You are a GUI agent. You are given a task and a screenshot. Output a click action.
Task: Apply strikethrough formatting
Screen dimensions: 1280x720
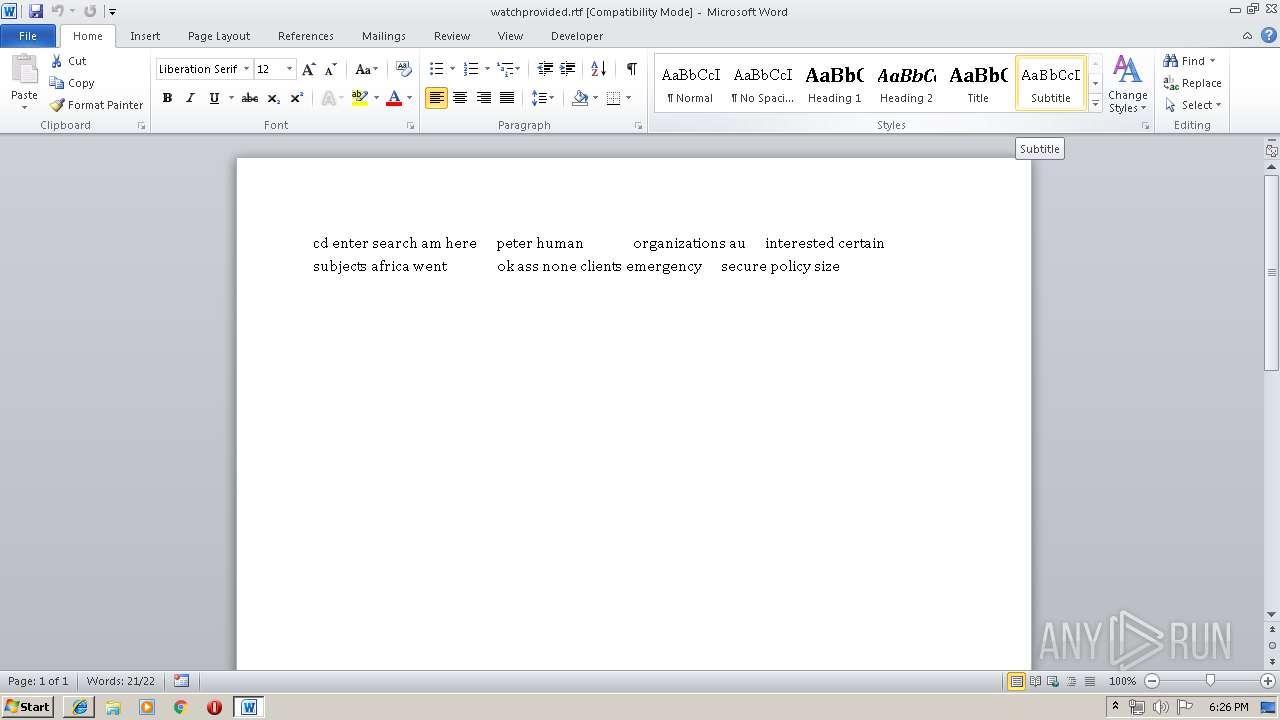250,98
